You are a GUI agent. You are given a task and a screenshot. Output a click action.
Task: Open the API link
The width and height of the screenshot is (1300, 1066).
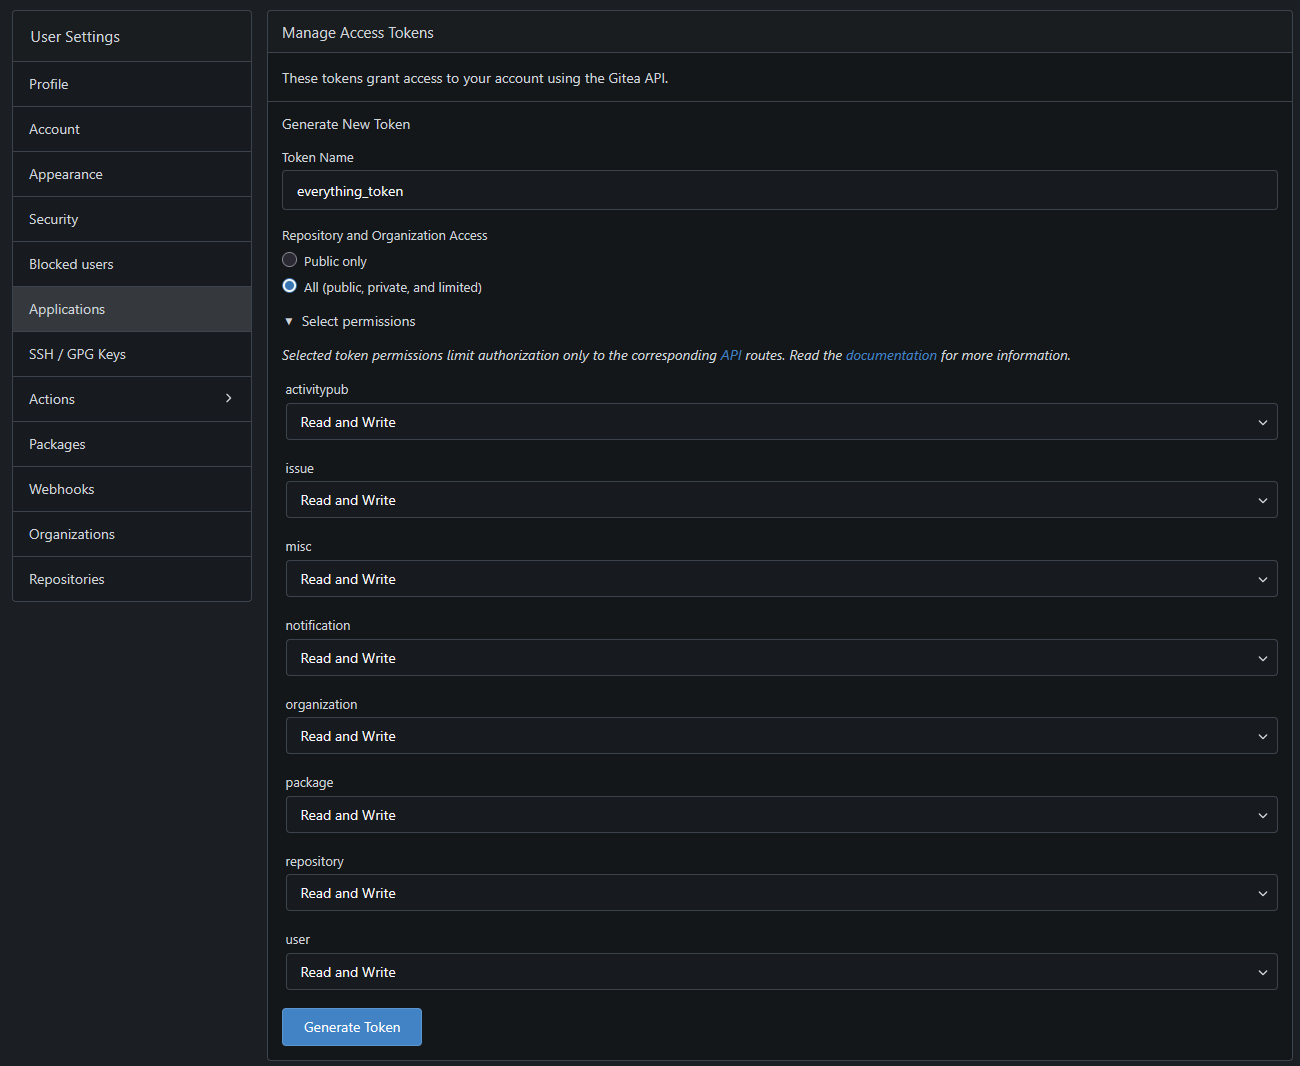tap(731, 355)
